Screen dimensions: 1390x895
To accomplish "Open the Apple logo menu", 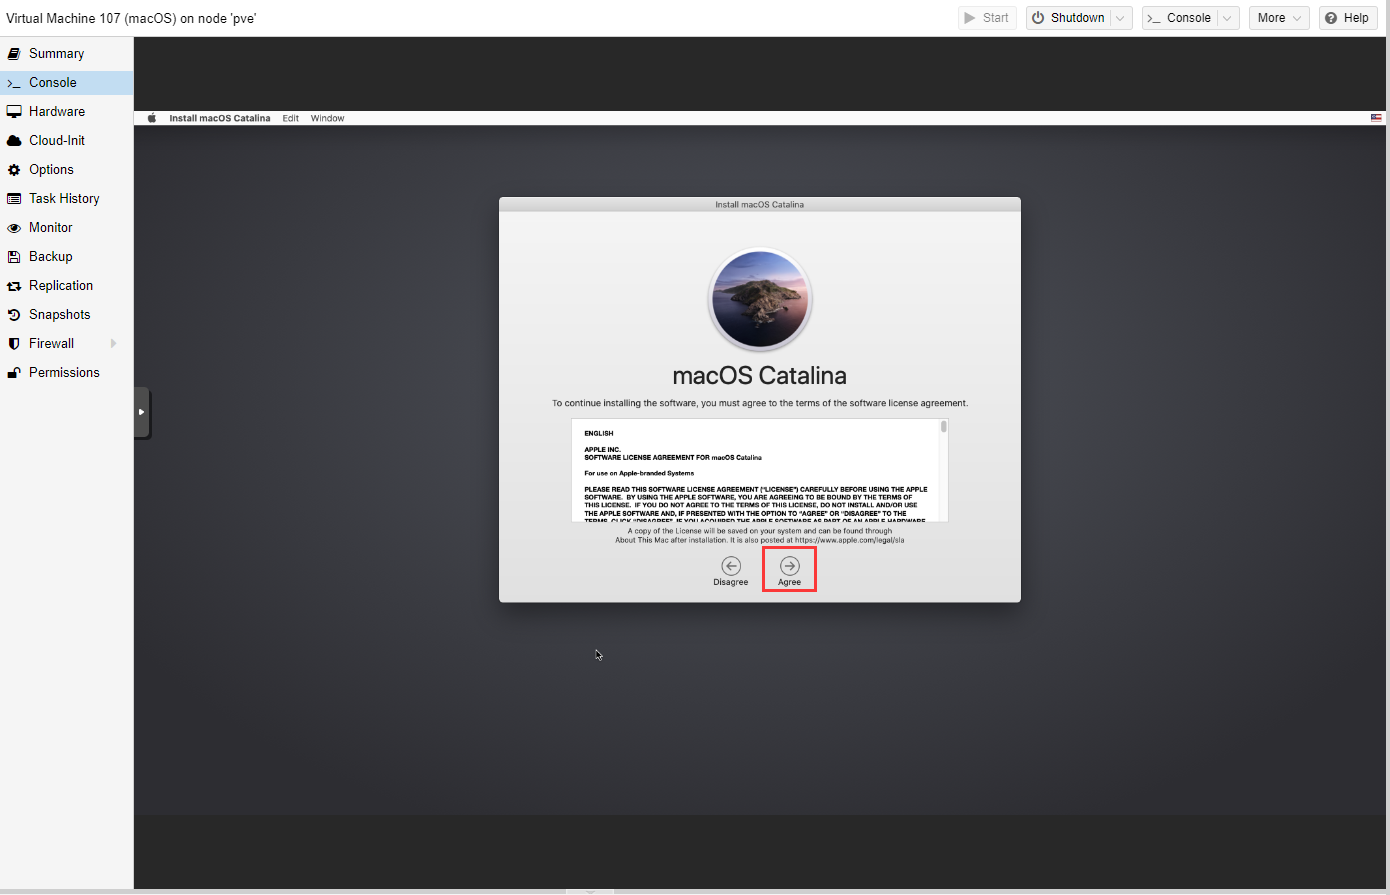I will 152,118.
